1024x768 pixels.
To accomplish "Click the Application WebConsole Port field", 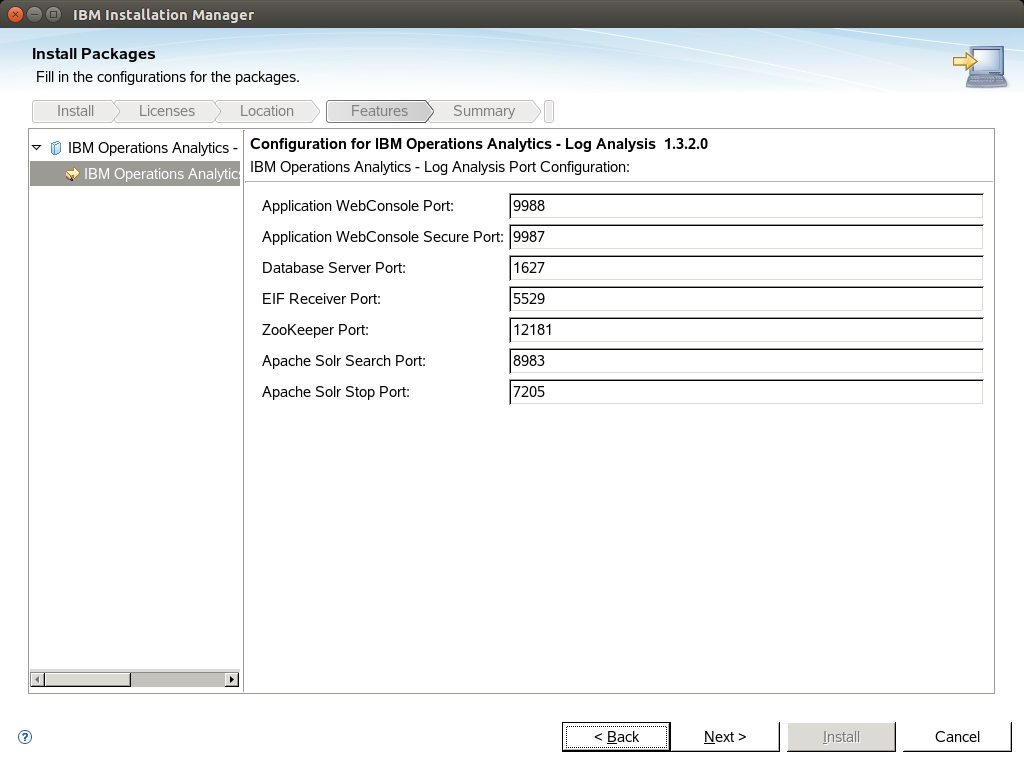I will click(x=746, y=206).
